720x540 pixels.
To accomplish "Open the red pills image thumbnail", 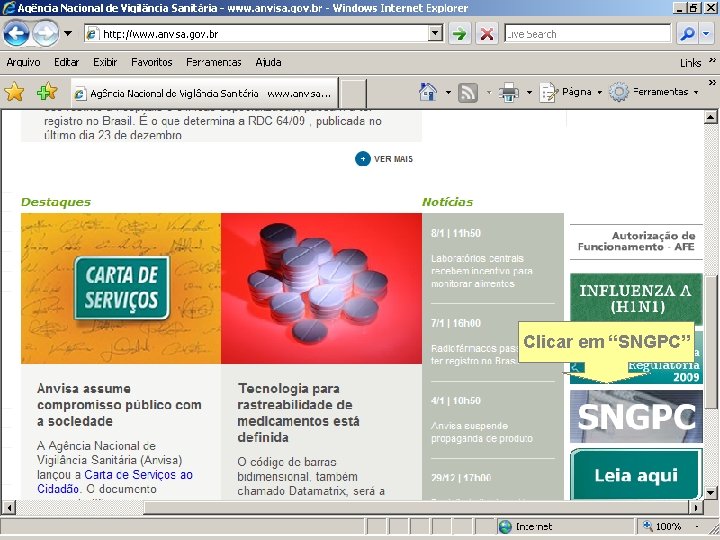I will (321, 288).
